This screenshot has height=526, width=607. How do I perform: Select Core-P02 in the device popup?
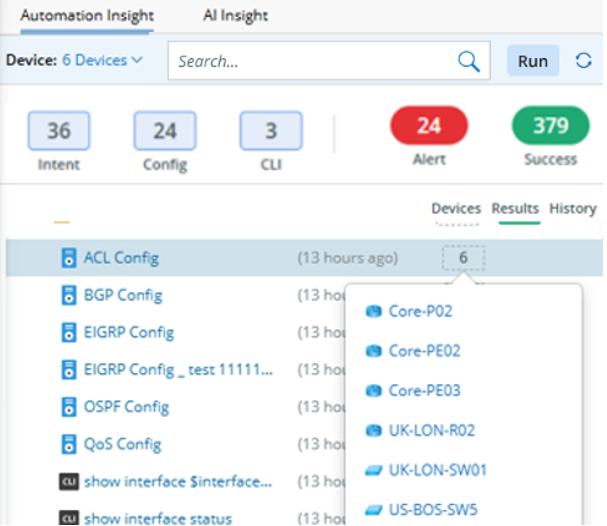[420, 311]
